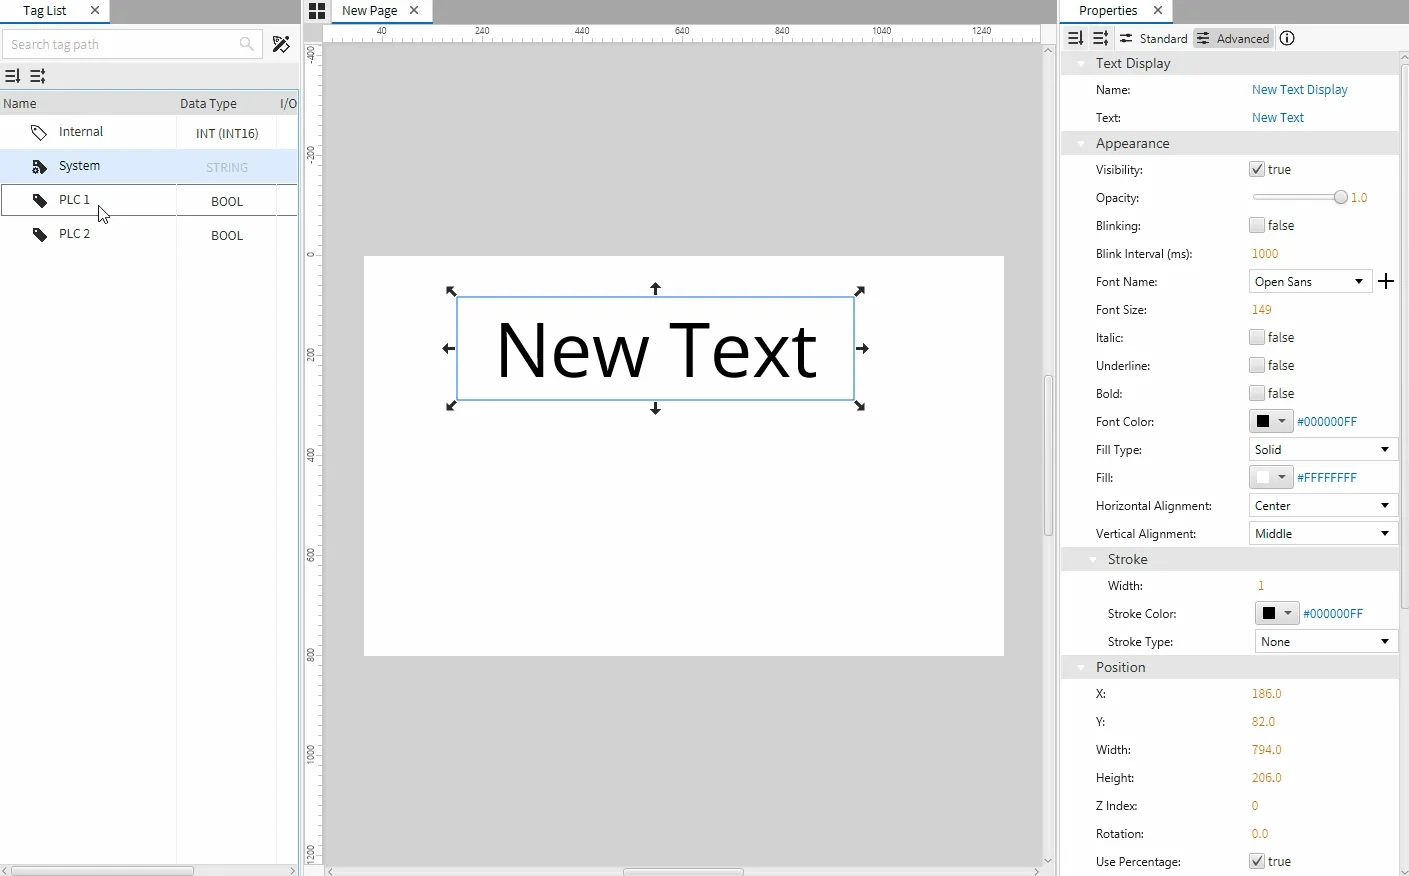The width and height of the screenshot is (1409, 876).
Task: Select the New Page tab
Action: [369, 11]
